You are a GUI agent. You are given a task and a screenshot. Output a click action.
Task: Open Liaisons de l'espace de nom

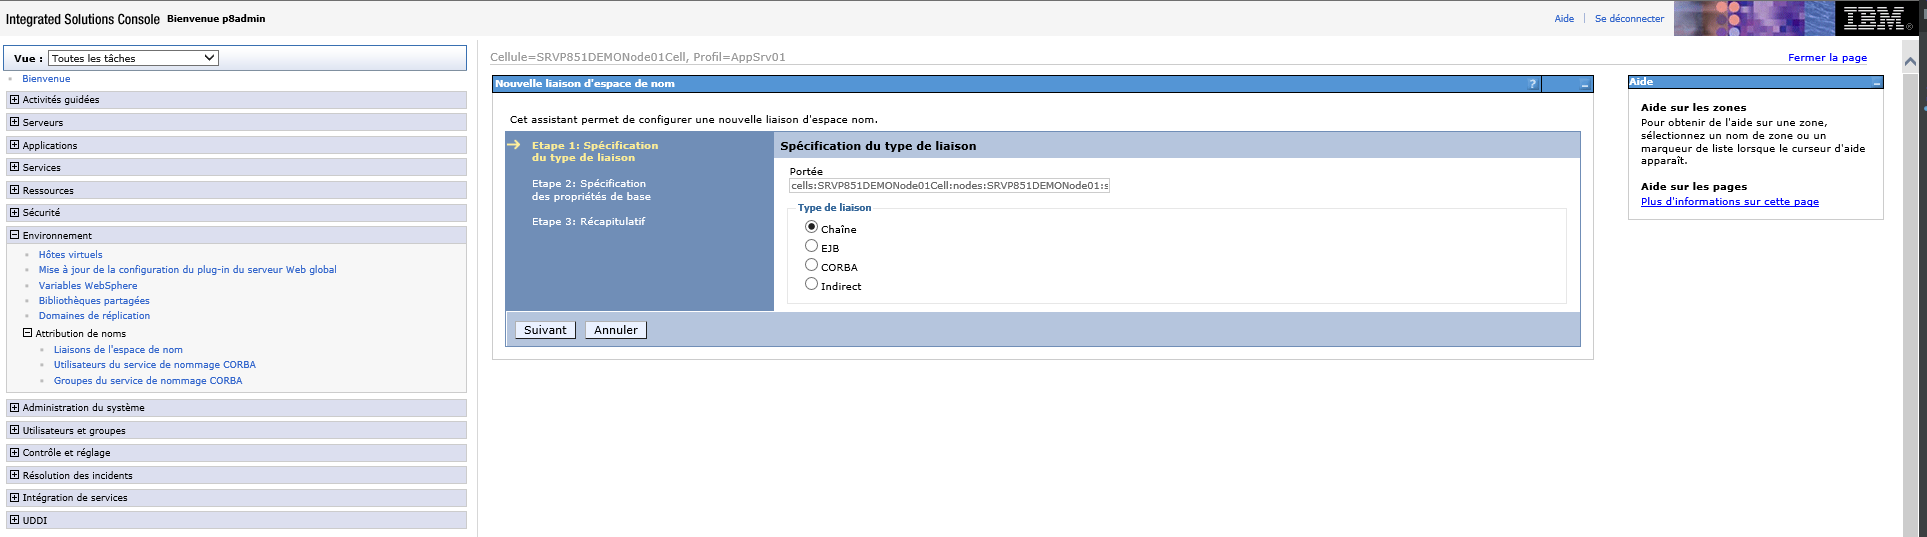tap(118, 350)
